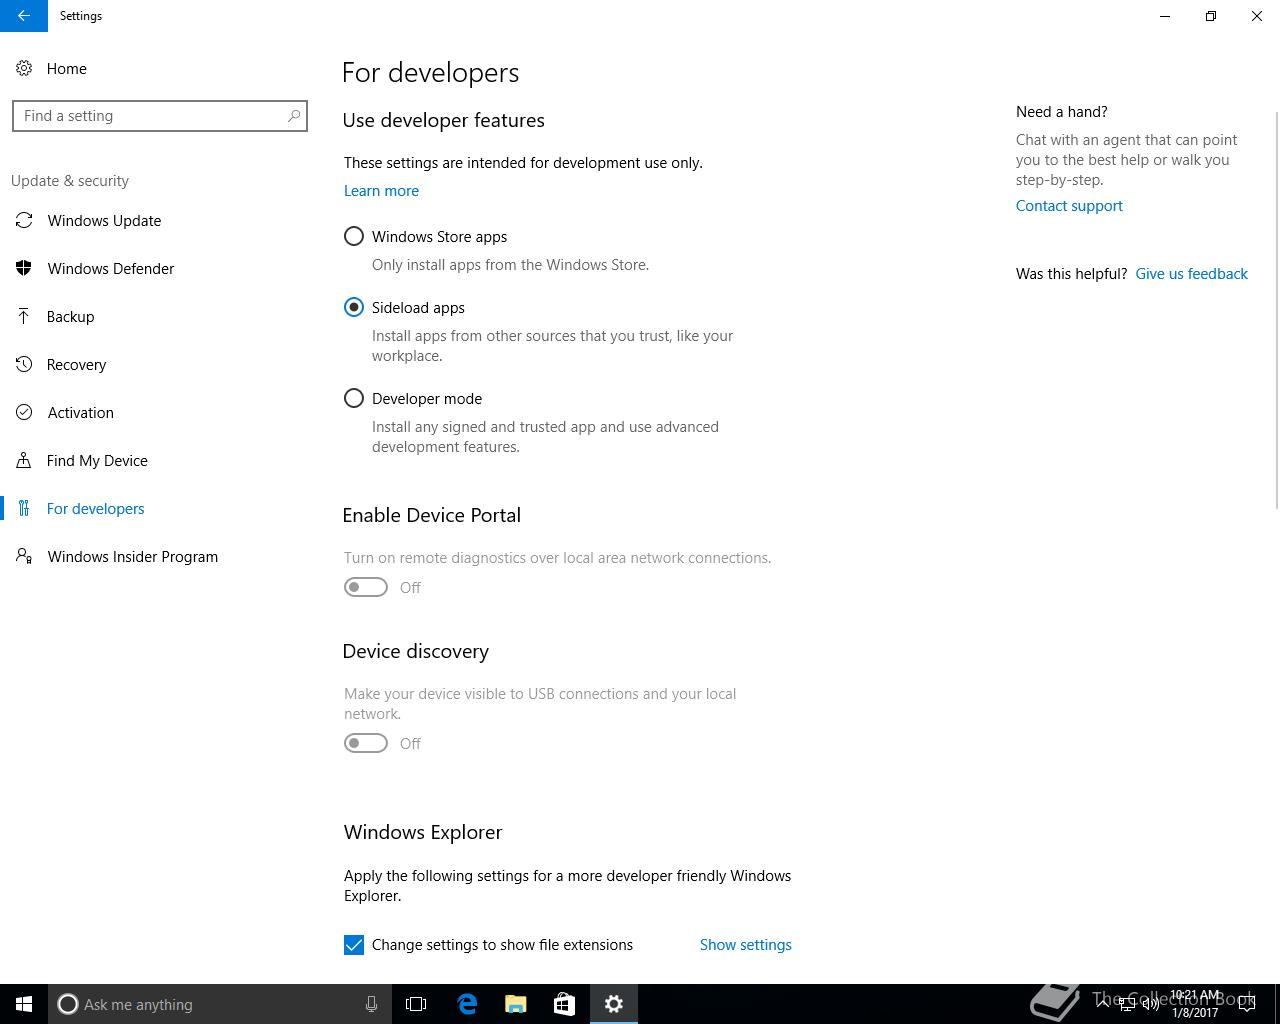Click Contact support link
The height and width of the screenshot is (1024, 1280).
pos(1069,206)
